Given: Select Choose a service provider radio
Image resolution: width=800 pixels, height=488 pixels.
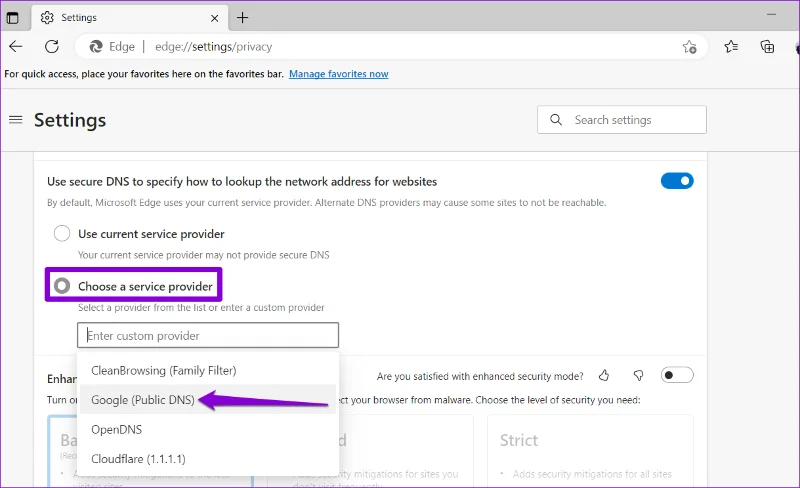Looking at the screenshot, I should click(62, 286).
